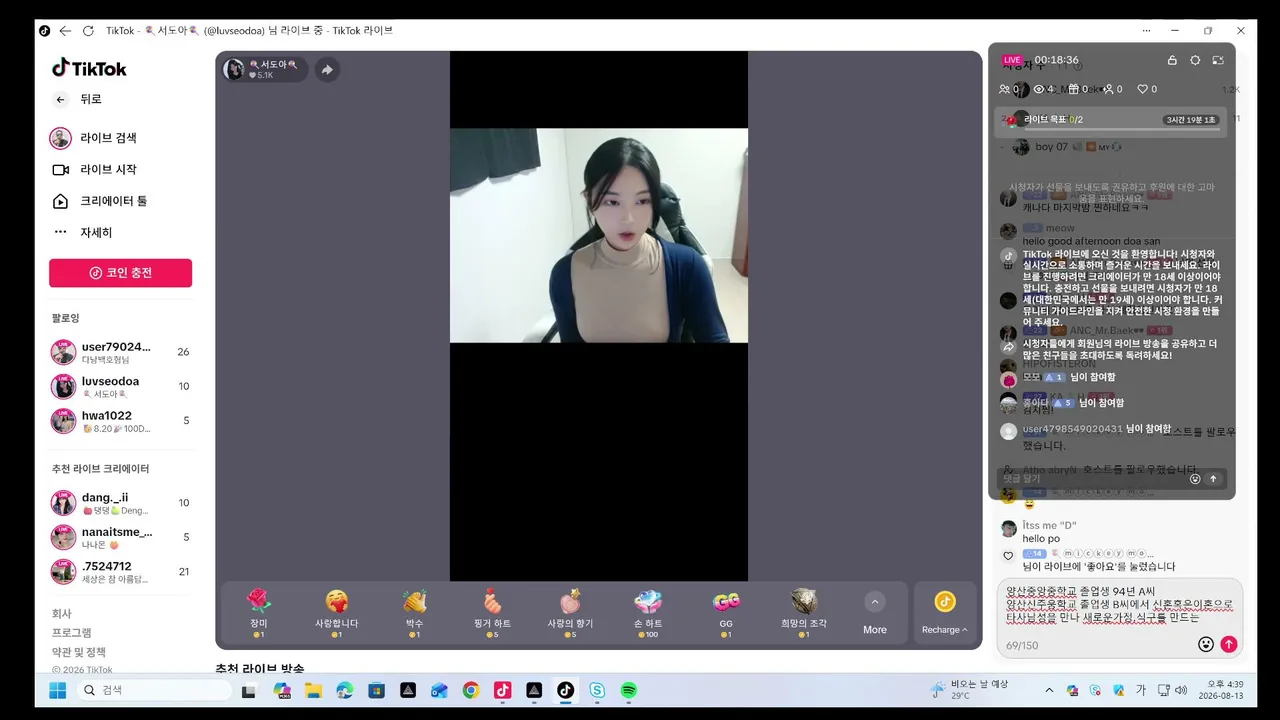Open File Explorer from the taskbar
This screenshot has height=720, width=1280.
point(313,690)
